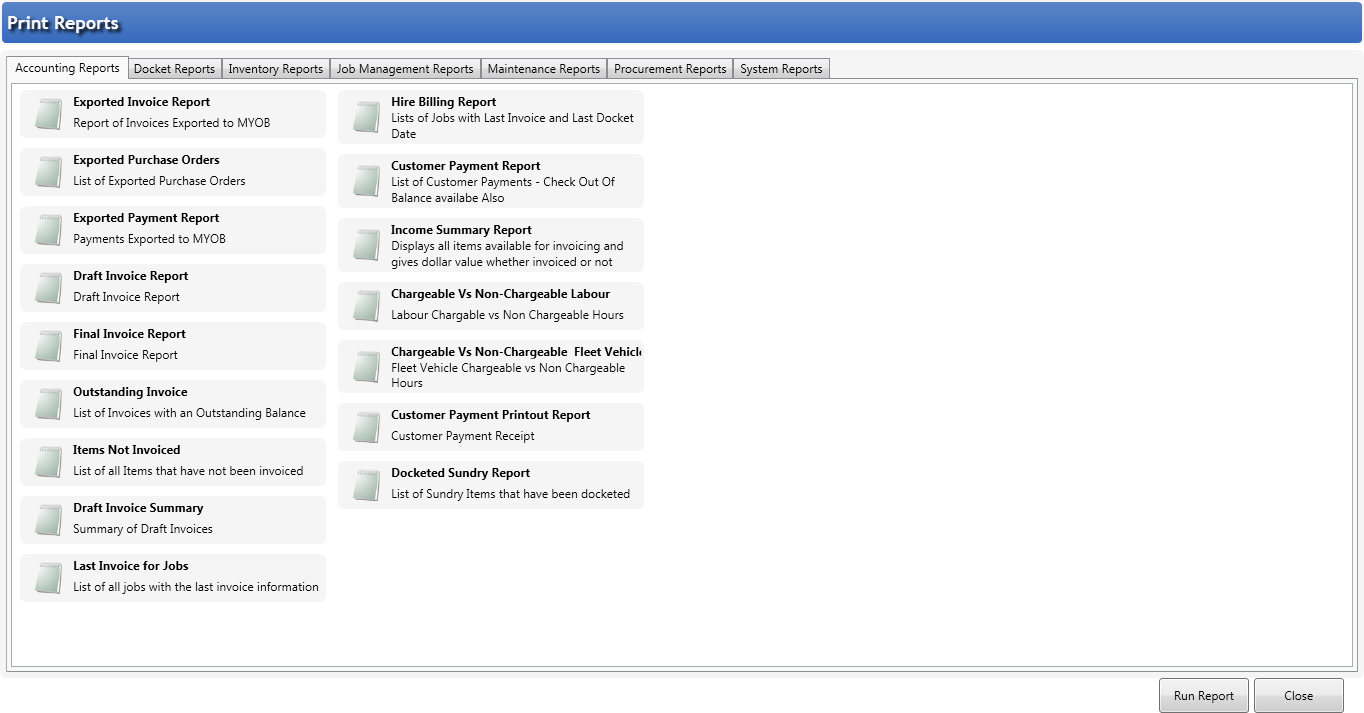Click 'List of Invoices with an Outstanding Balance'

click(x=190, y=413)
